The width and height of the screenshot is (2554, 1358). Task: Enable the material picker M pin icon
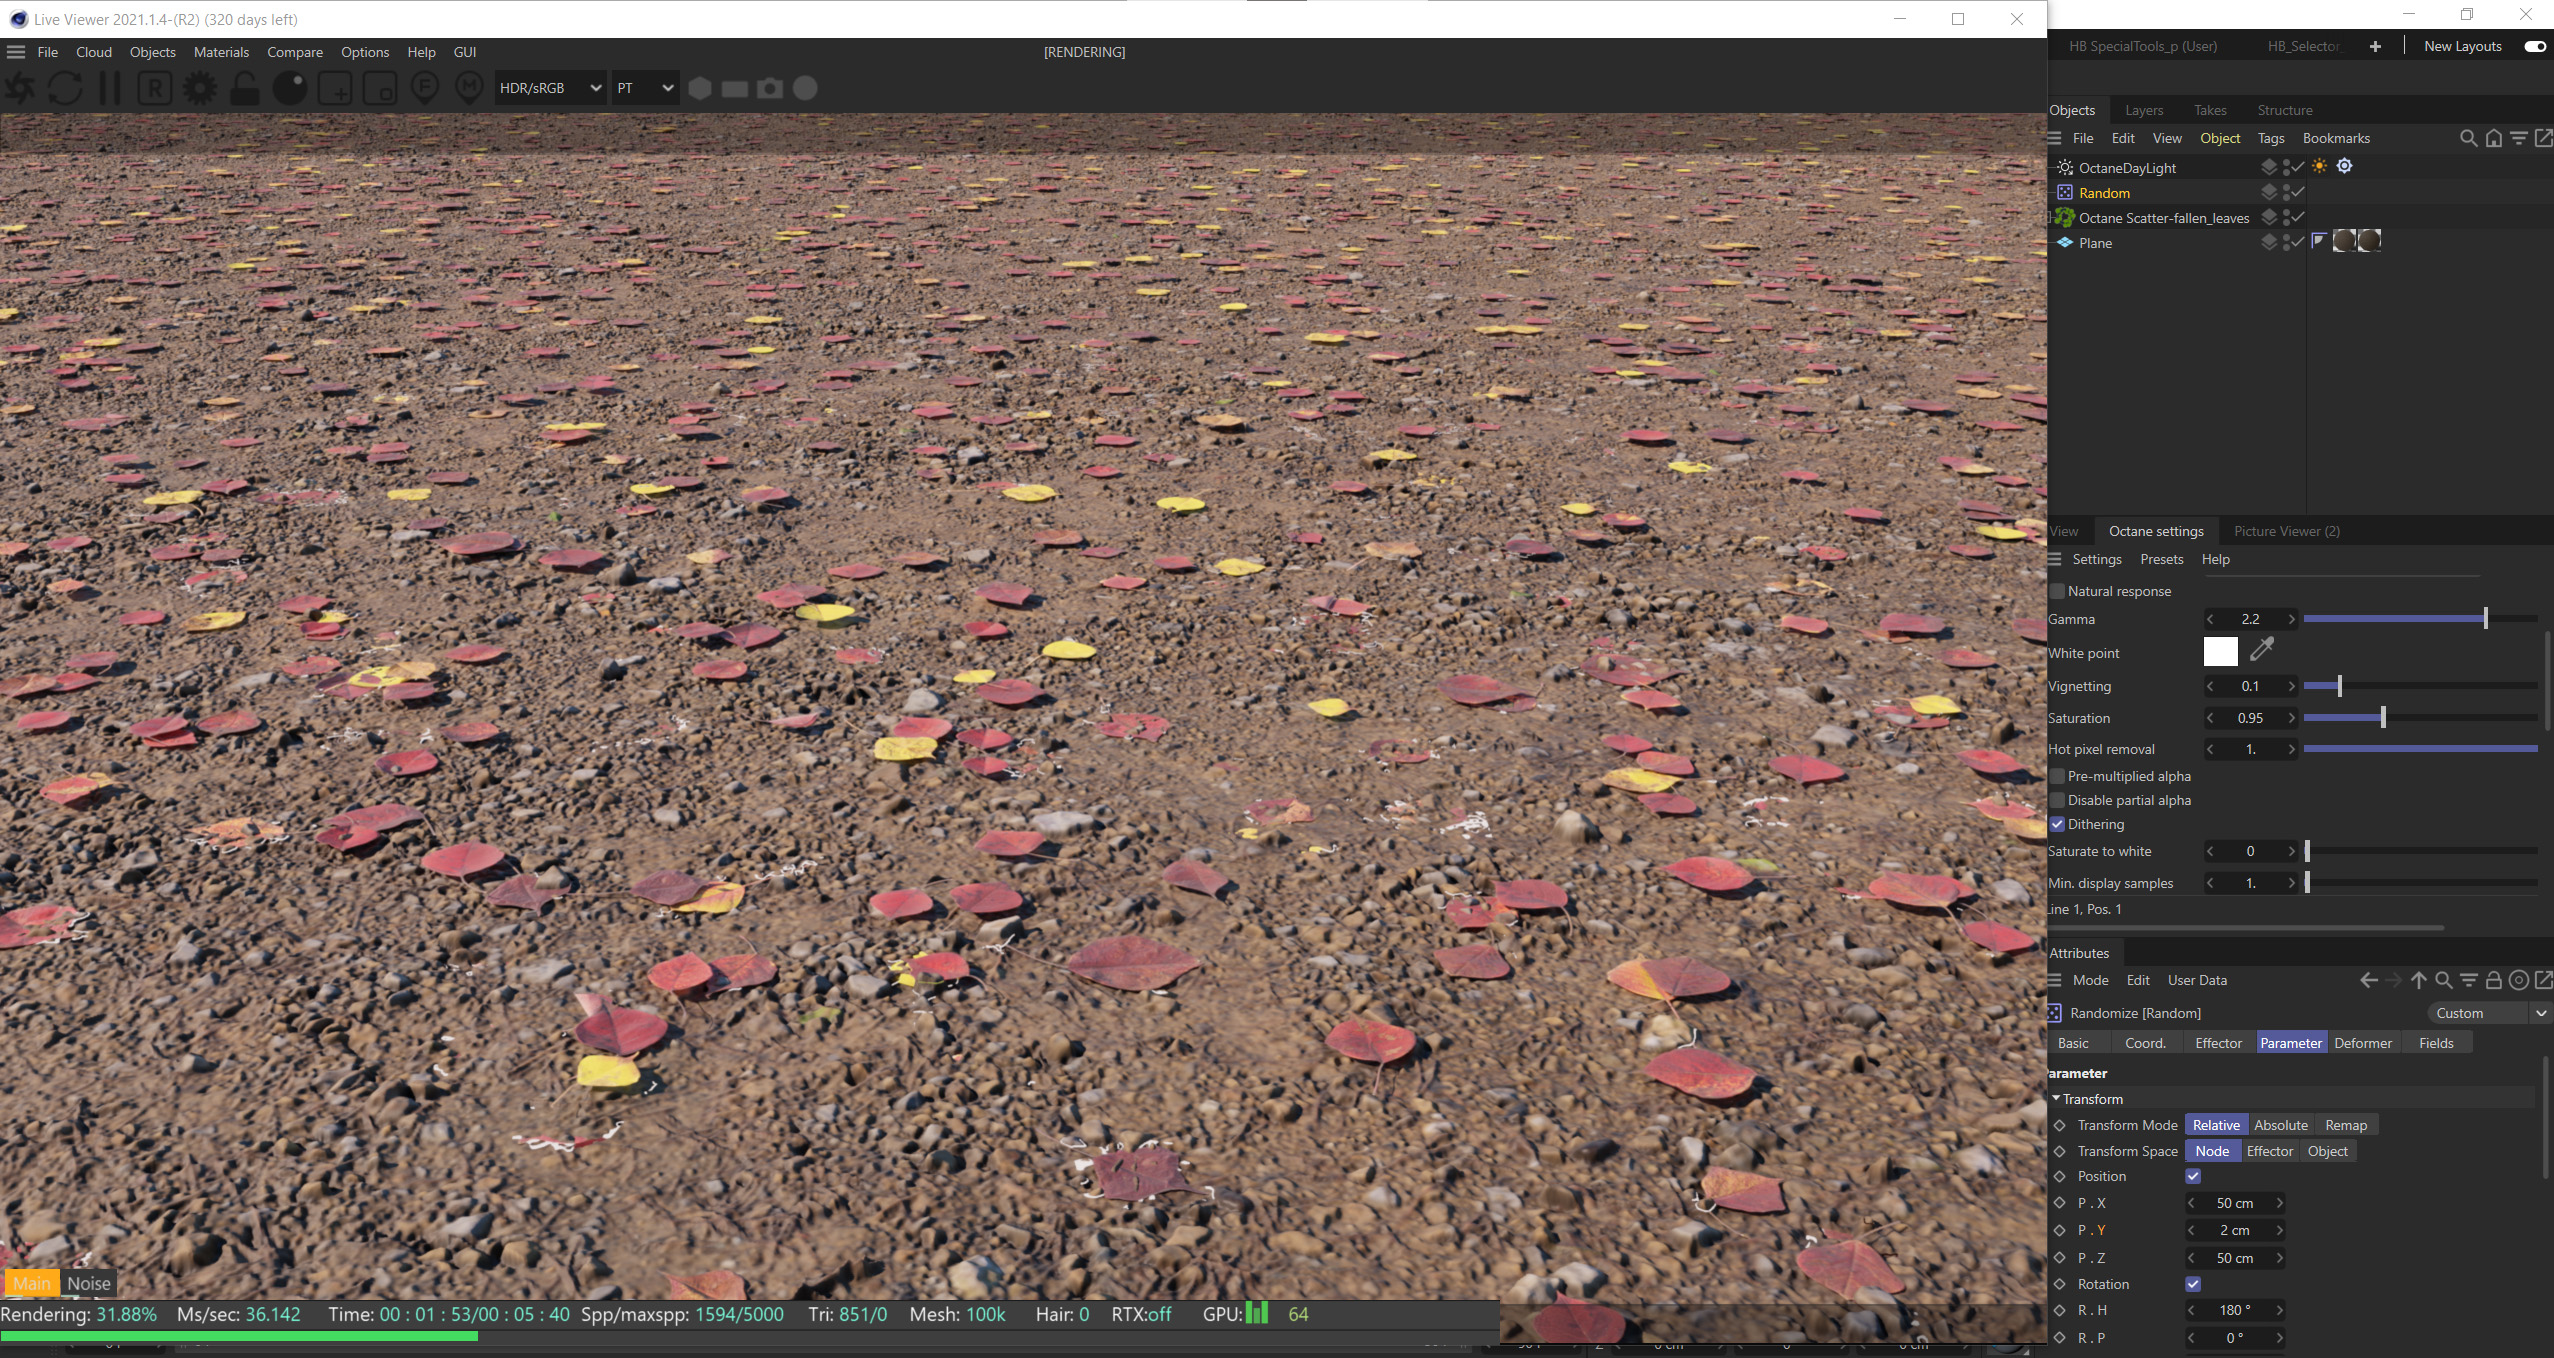469,89
